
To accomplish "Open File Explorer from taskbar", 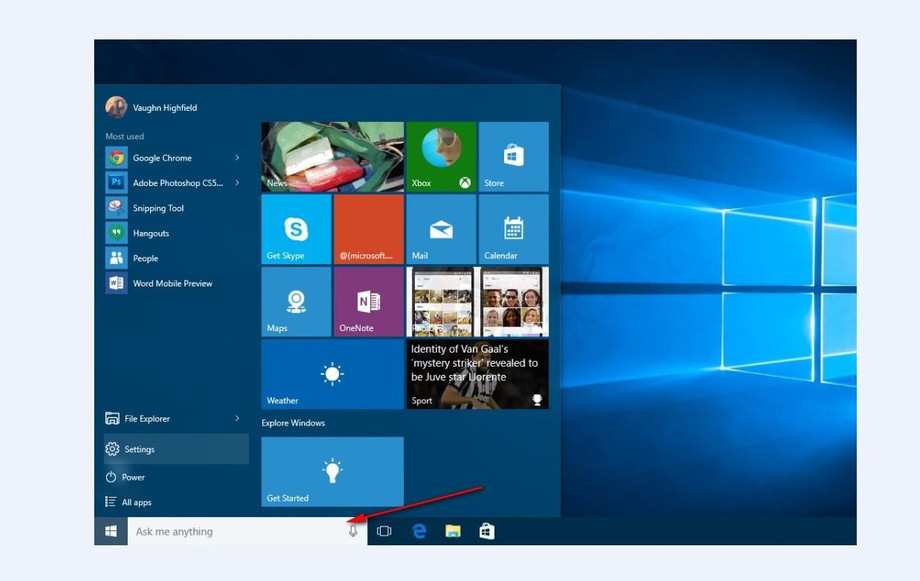I will pyautogui.click(x=453, y=531).
